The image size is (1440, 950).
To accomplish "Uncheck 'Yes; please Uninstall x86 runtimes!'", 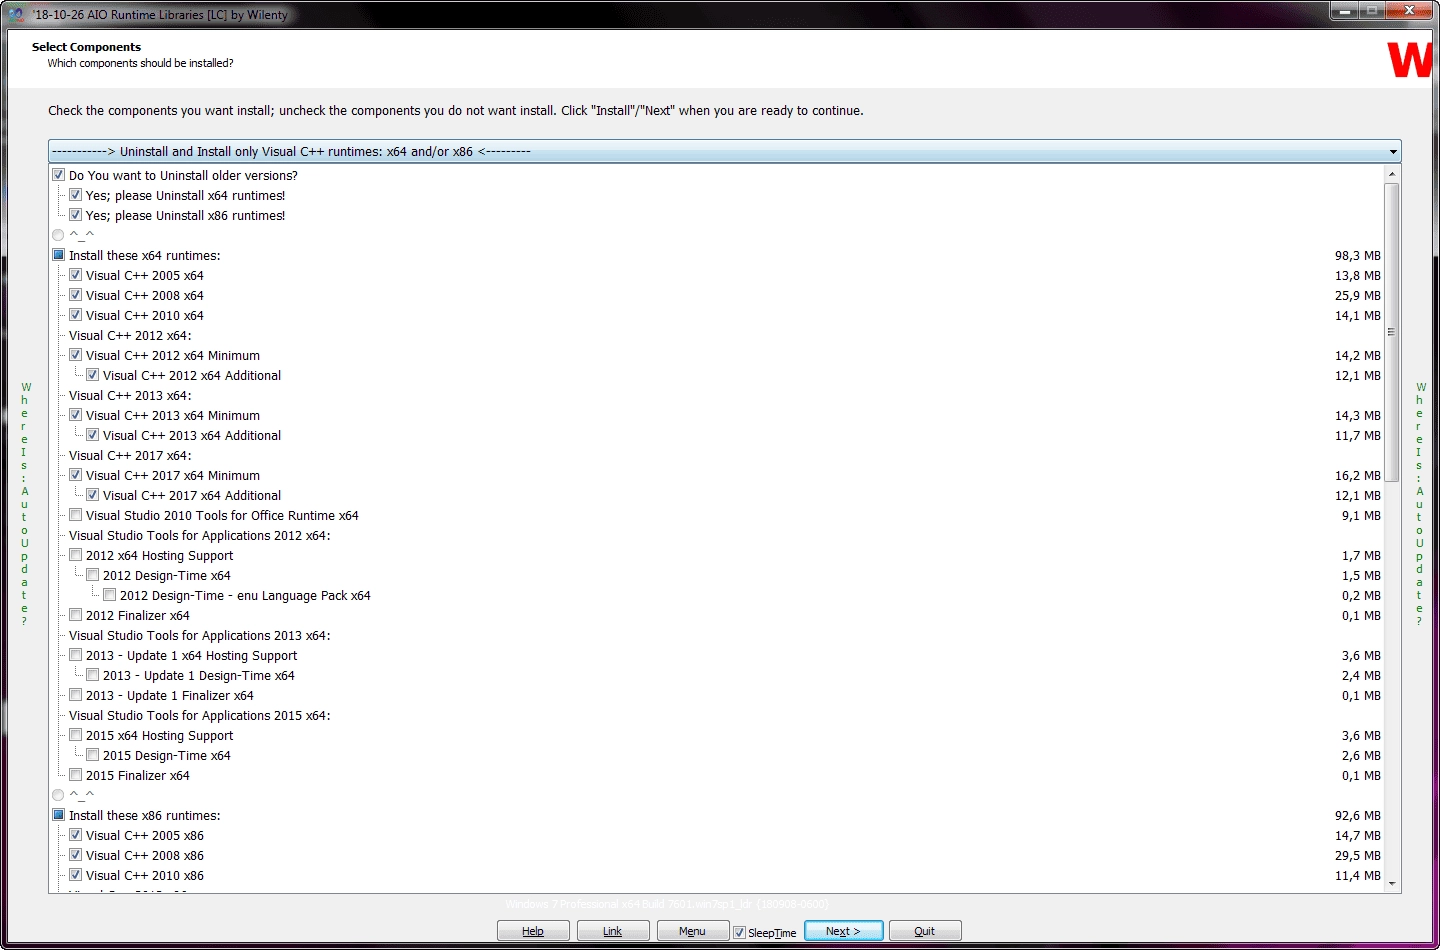I will (75, 215).
